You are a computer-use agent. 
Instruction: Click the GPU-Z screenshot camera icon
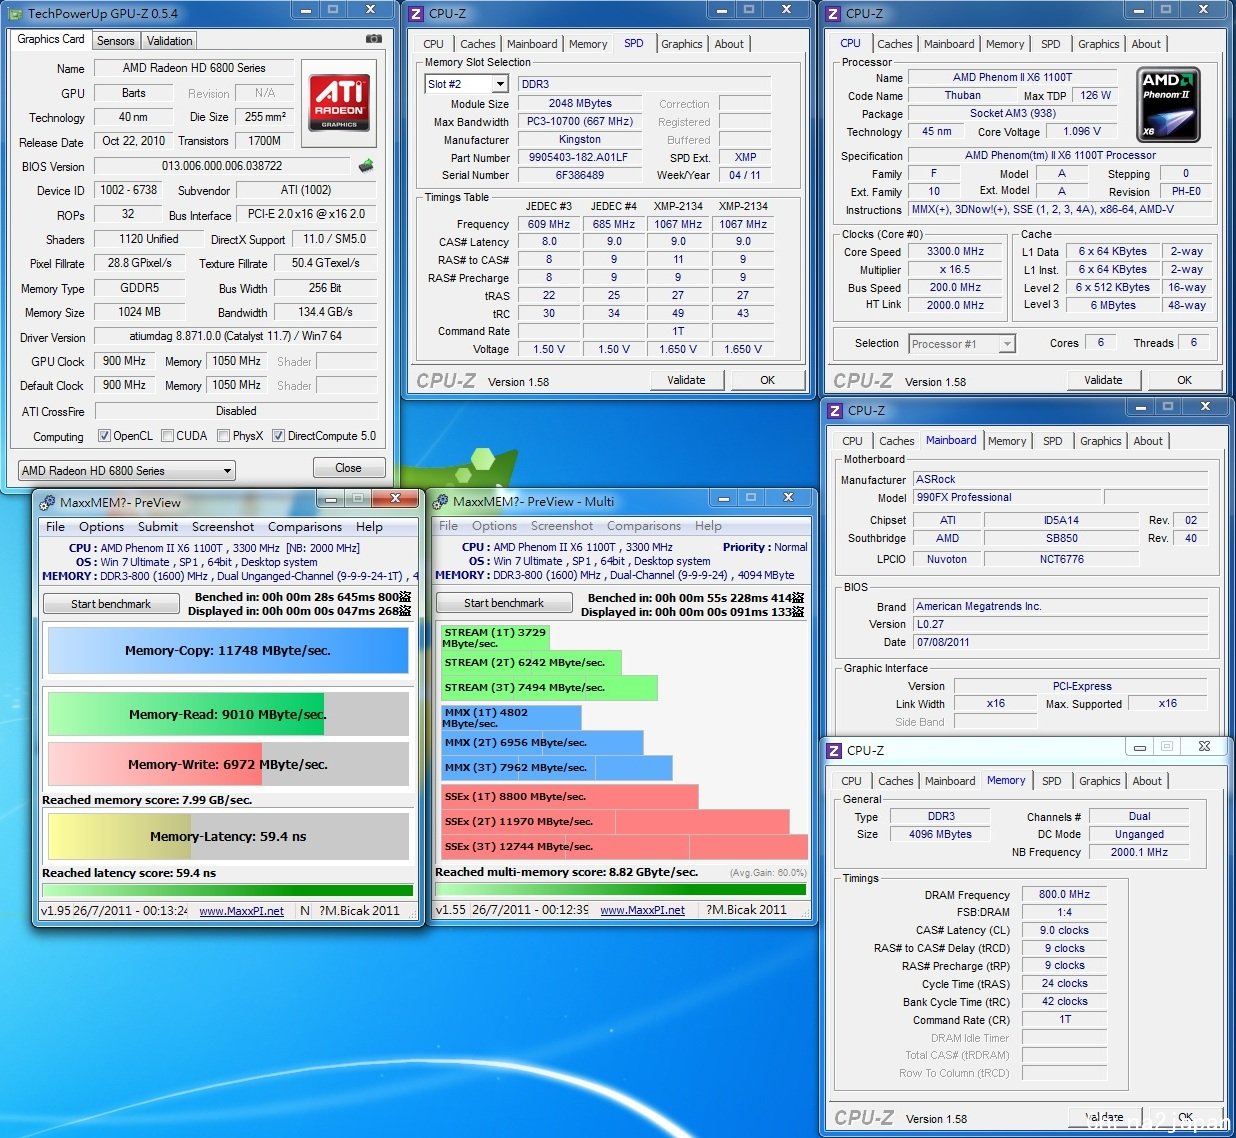[373, 39]
